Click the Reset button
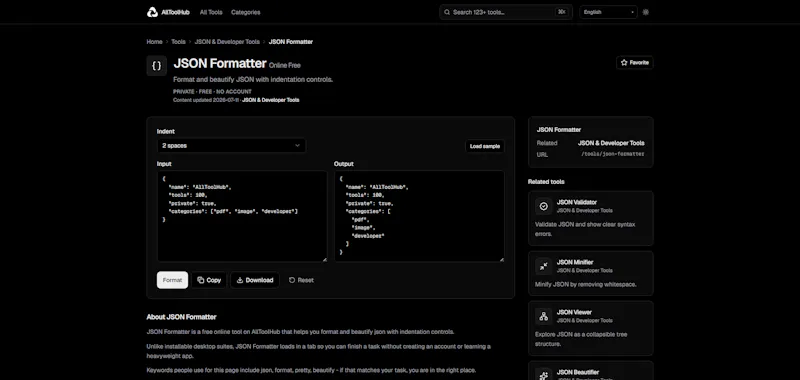The height and width of the screenshot is (380, 800). coord(301,280)
